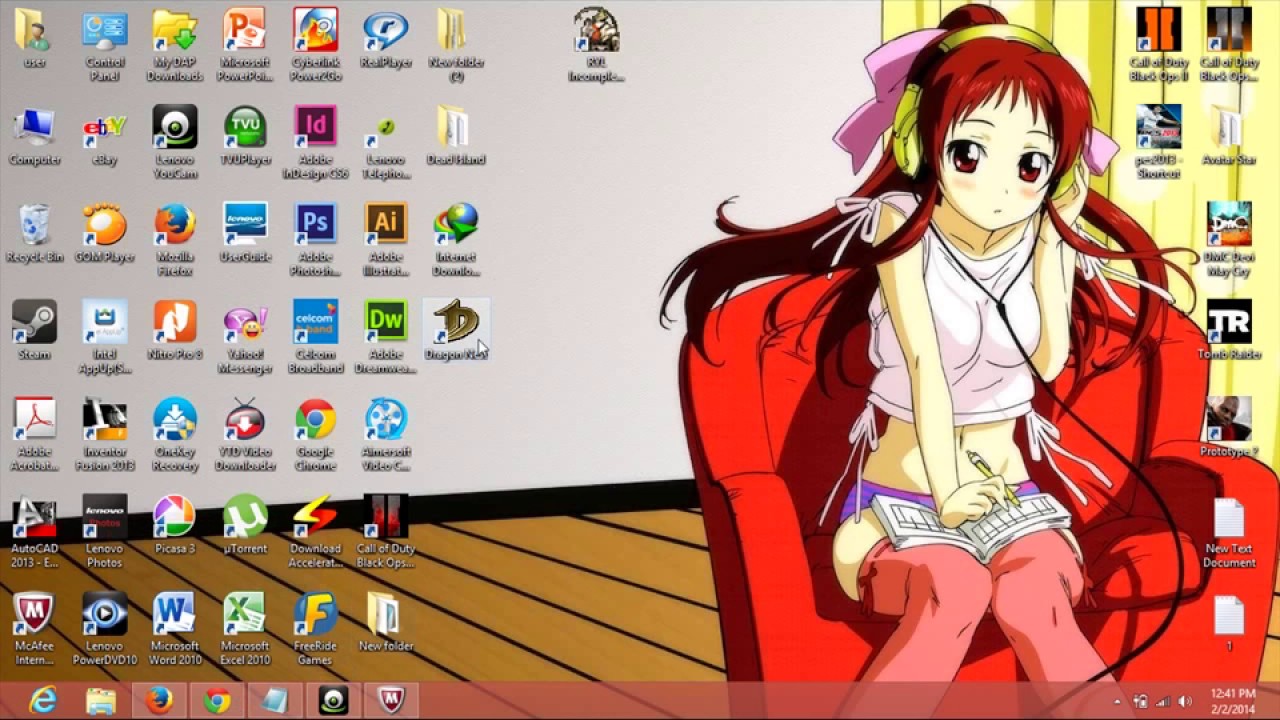Select the Dragon Nest desktop icon
This screenshot has height=720, width=1280.
(456, 331)
